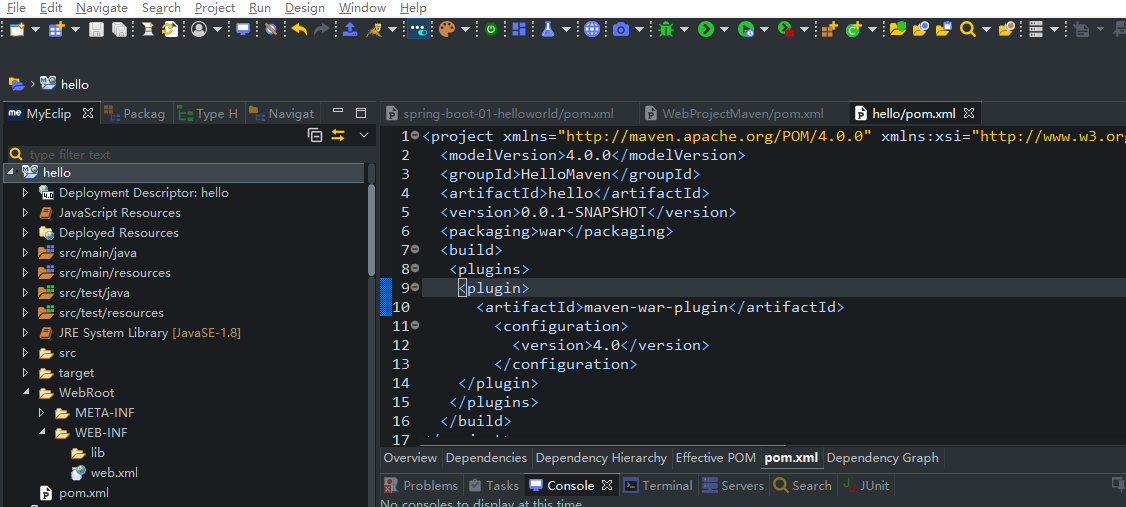
Task: Click the green power button icon
Action: coord(490,29)
